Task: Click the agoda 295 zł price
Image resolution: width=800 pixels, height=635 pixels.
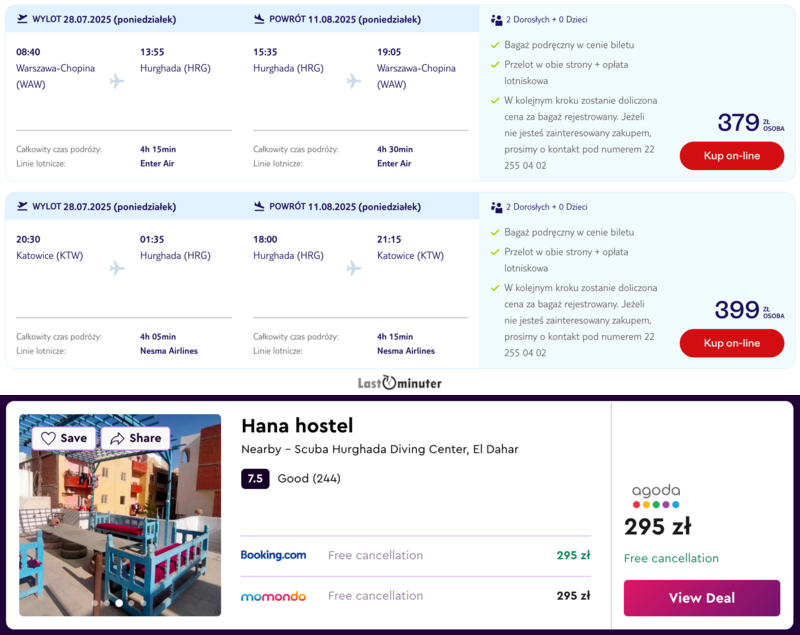Action: click(658, 527)
